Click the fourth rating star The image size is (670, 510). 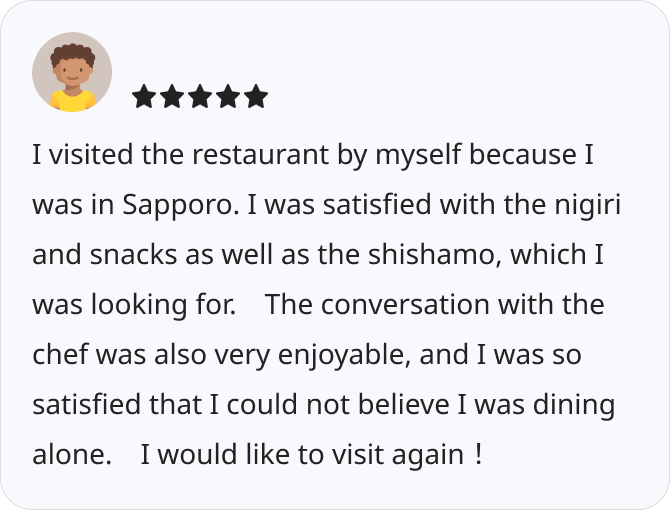tap(228, 96)
